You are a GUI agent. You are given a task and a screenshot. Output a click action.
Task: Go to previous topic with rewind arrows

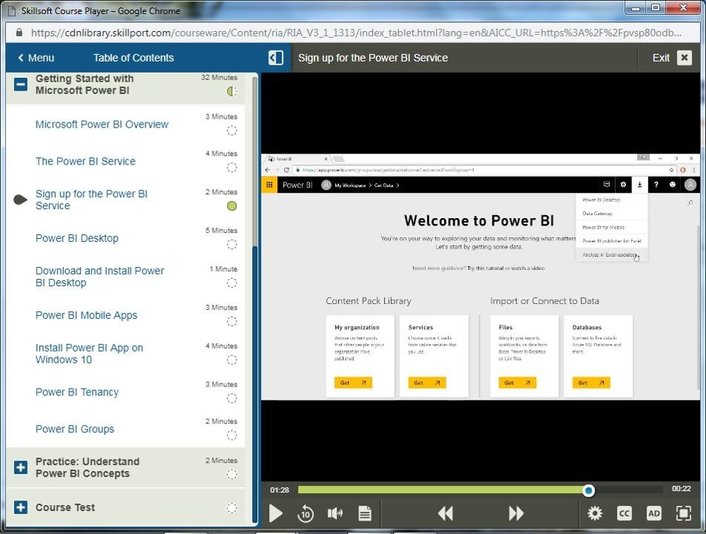[445, 513]
